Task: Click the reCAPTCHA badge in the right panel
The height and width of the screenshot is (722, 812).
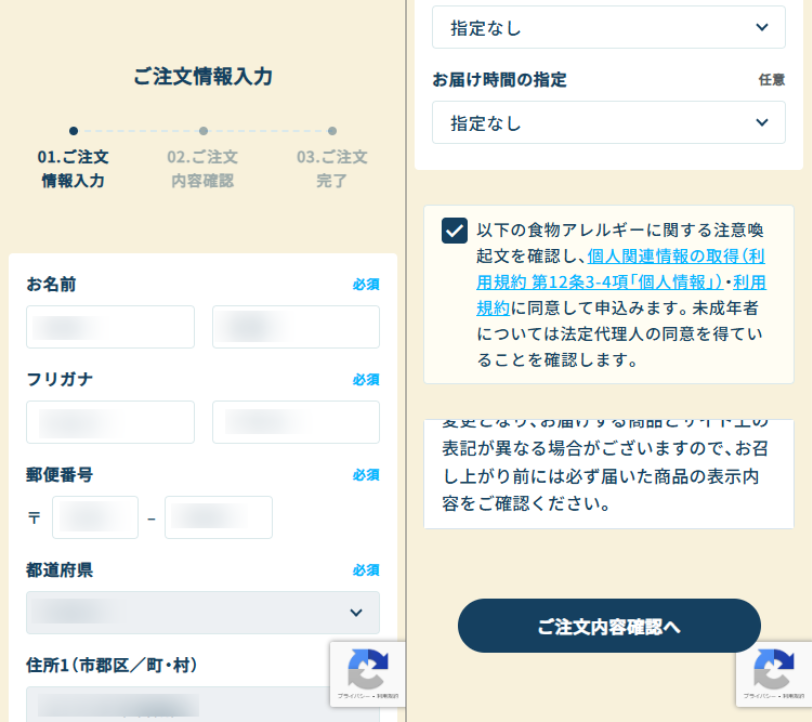Action: pos(774,674)
